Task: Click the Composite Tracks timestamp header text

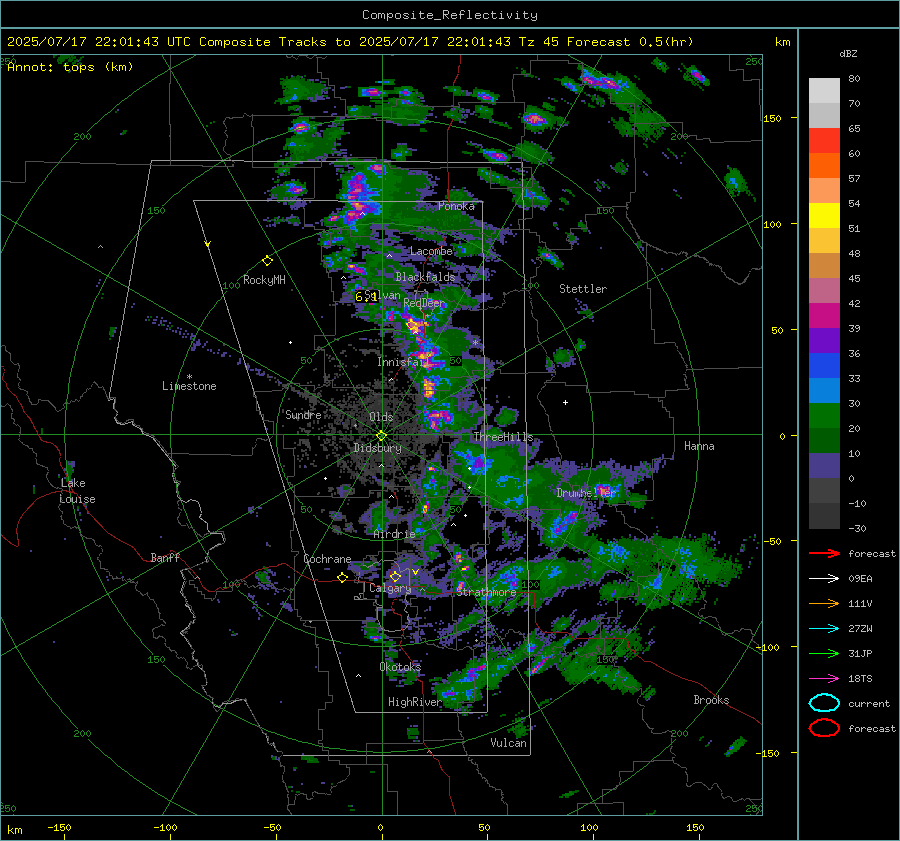Action: (350, 42)
